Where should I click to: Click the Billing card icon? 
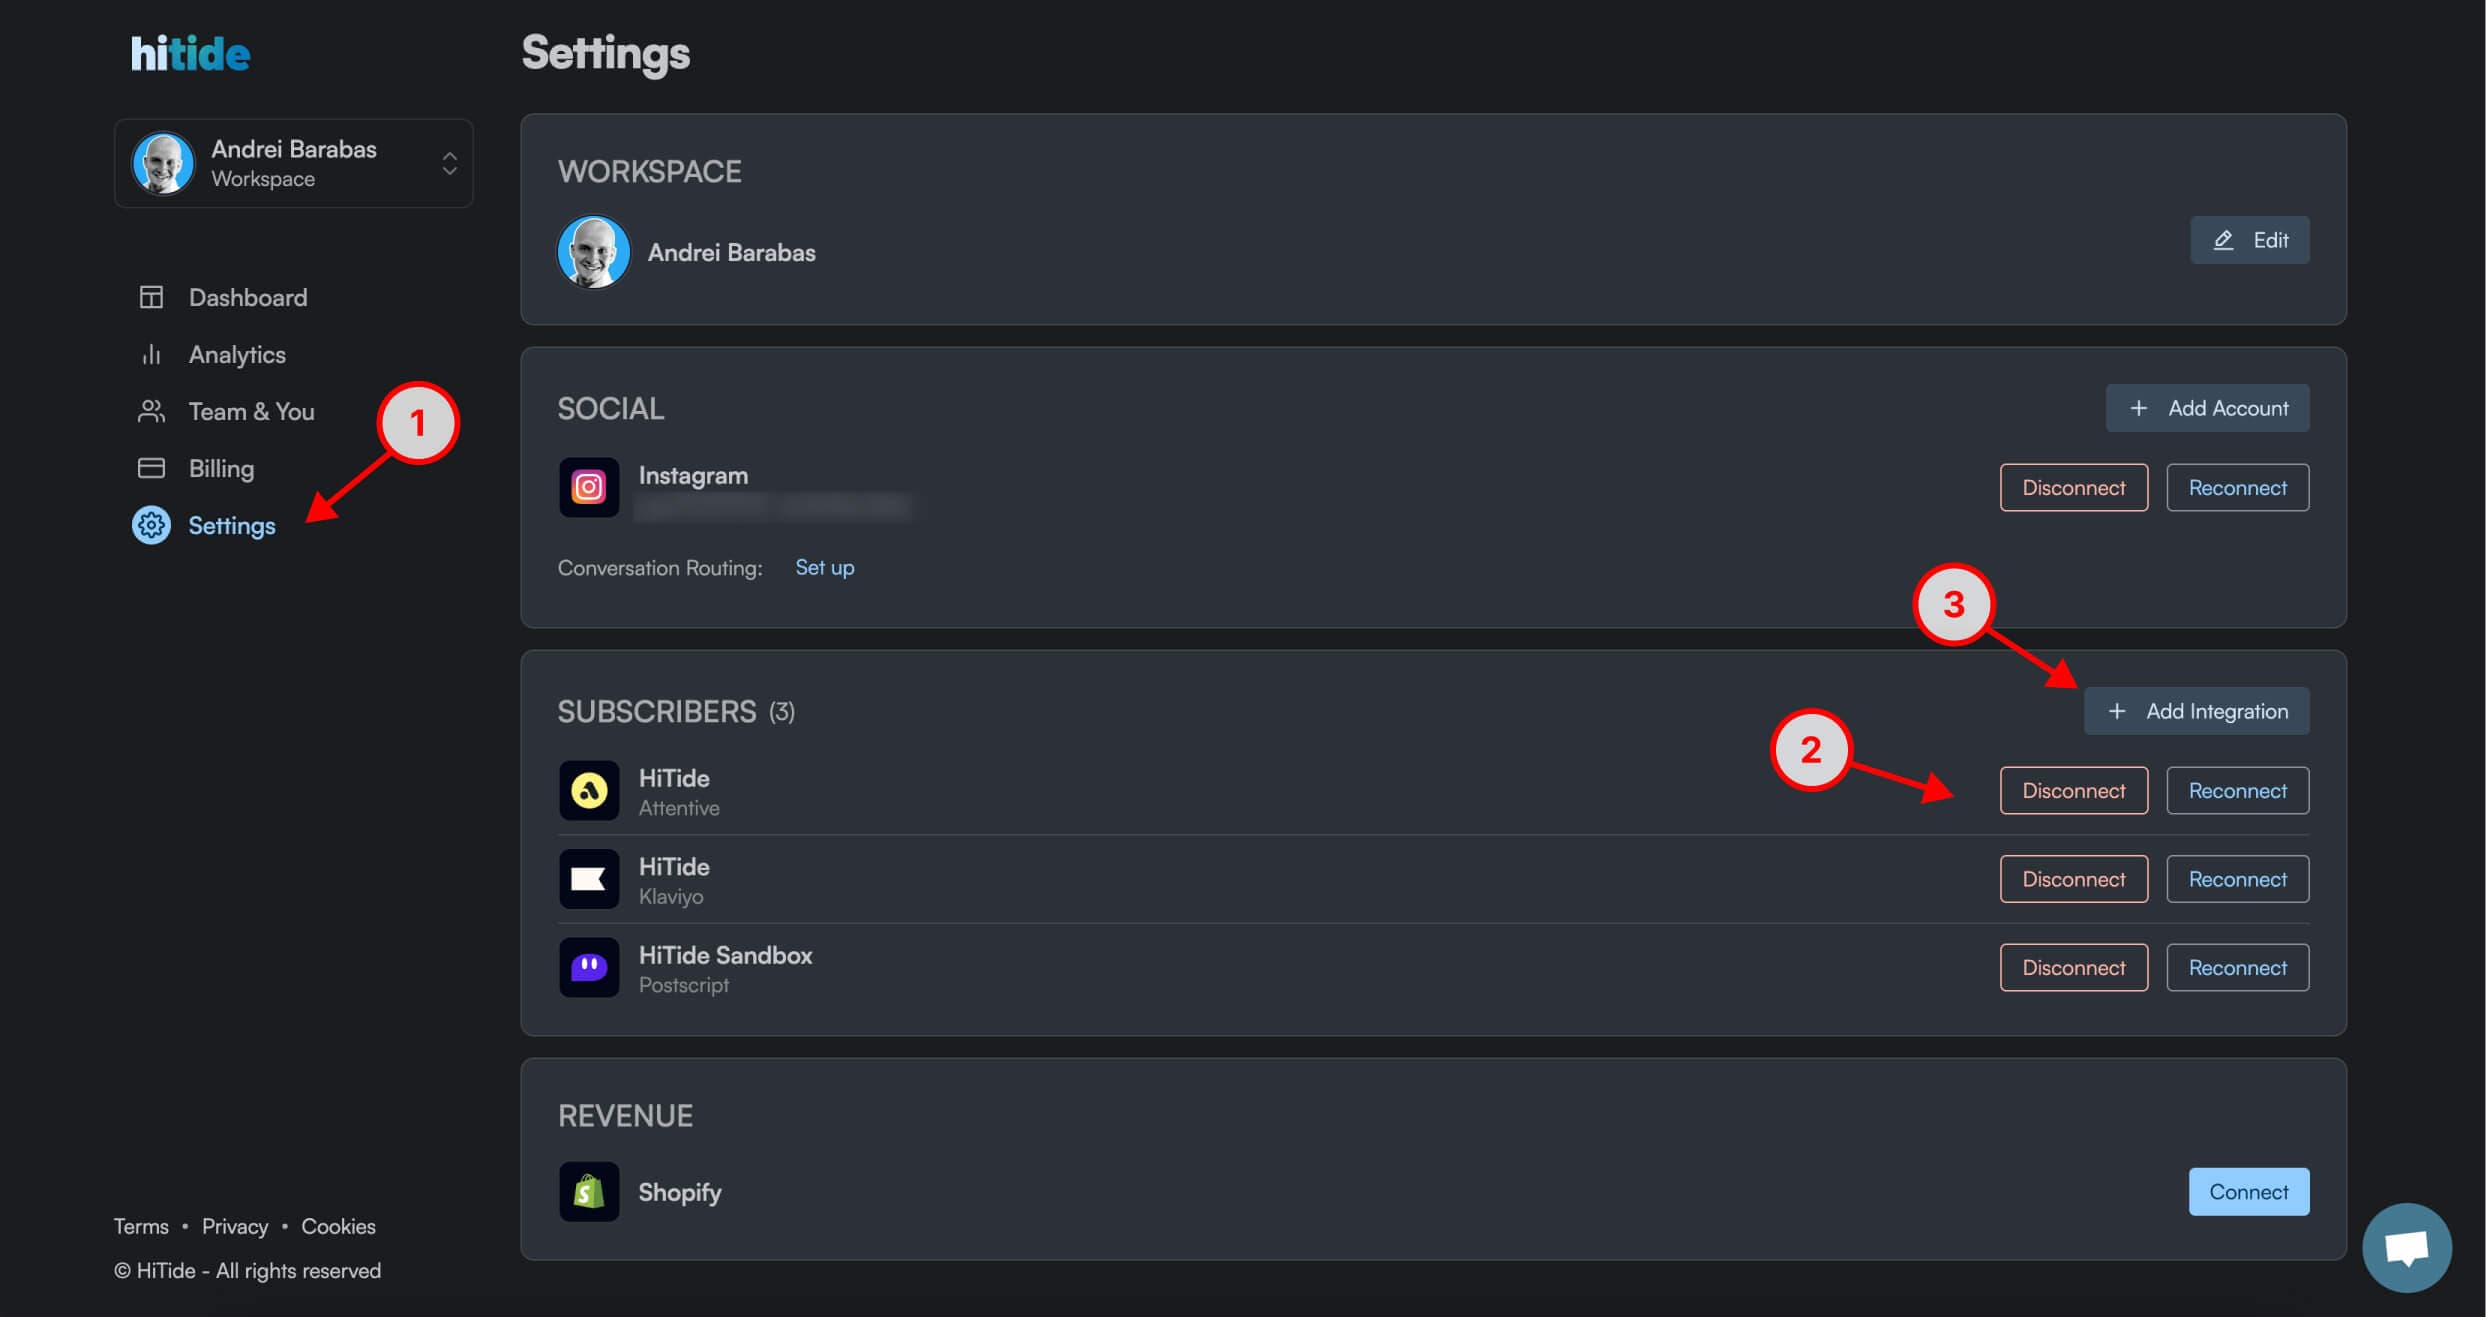click(151, 469)
